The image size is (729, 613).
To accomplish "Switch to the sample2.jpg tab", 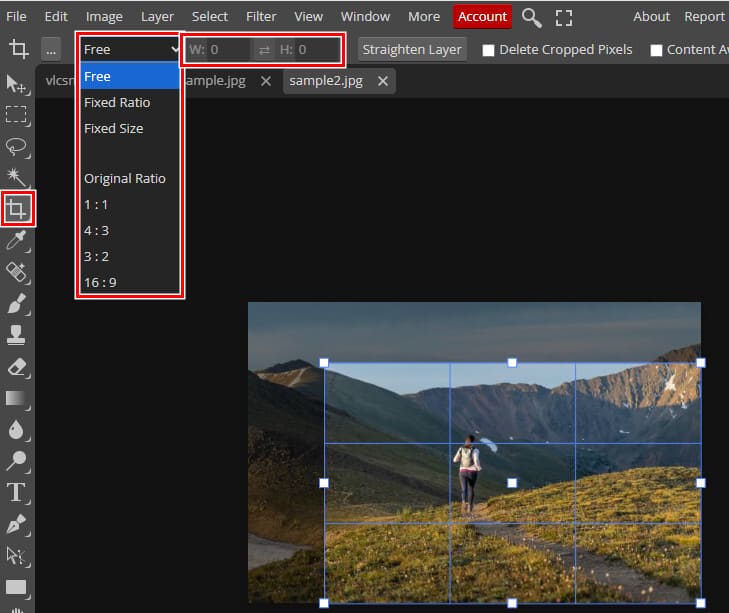I will (x=326, y=81).
